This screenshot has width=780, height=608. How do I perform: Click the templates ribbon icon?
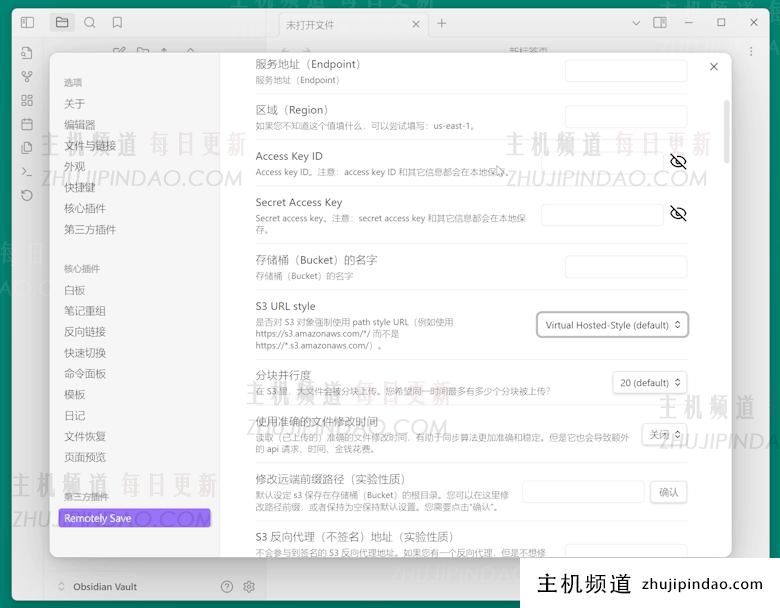tap(27, 147)
